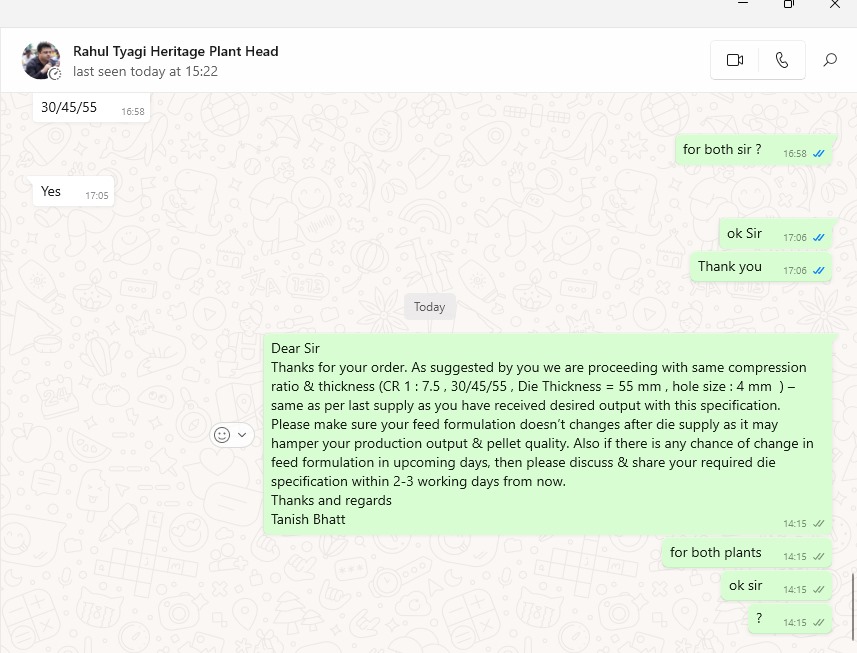This screenshot has width=857, height=653.
Task: Click blue read ticks on "for both sir ?"
Action: (x=819, y=154)
